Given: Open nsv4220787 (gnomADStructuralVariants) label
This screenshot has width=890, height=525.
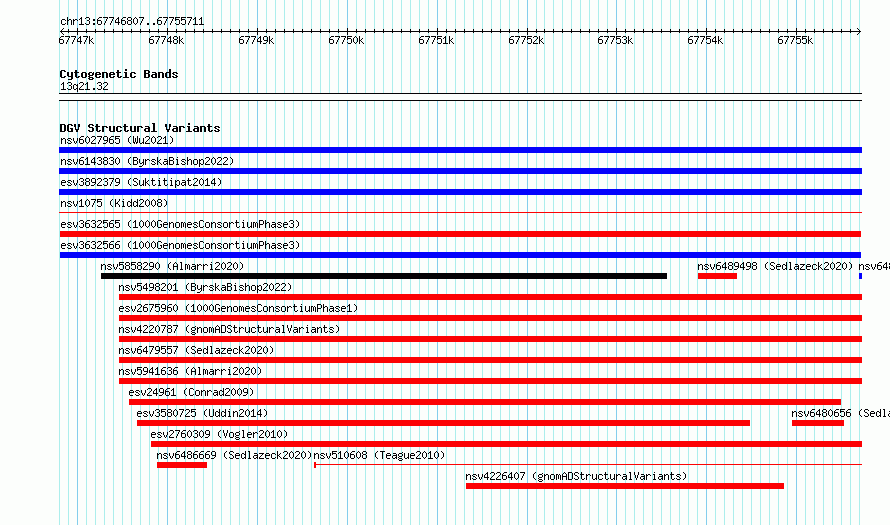Looking at the screenshot, I should [229, 329].
